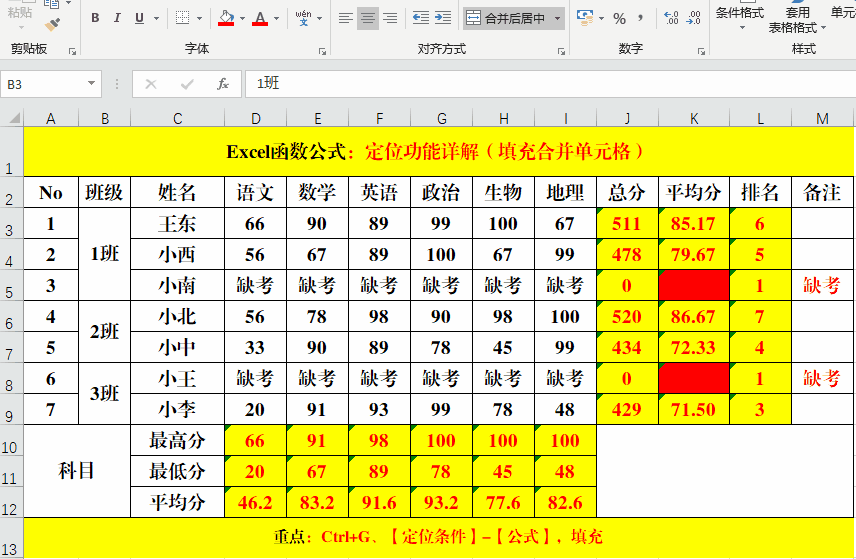Select the merged cell containing 2班
Image resolution: width=856 pixels, height=559 pixels.
coord(104,331)
